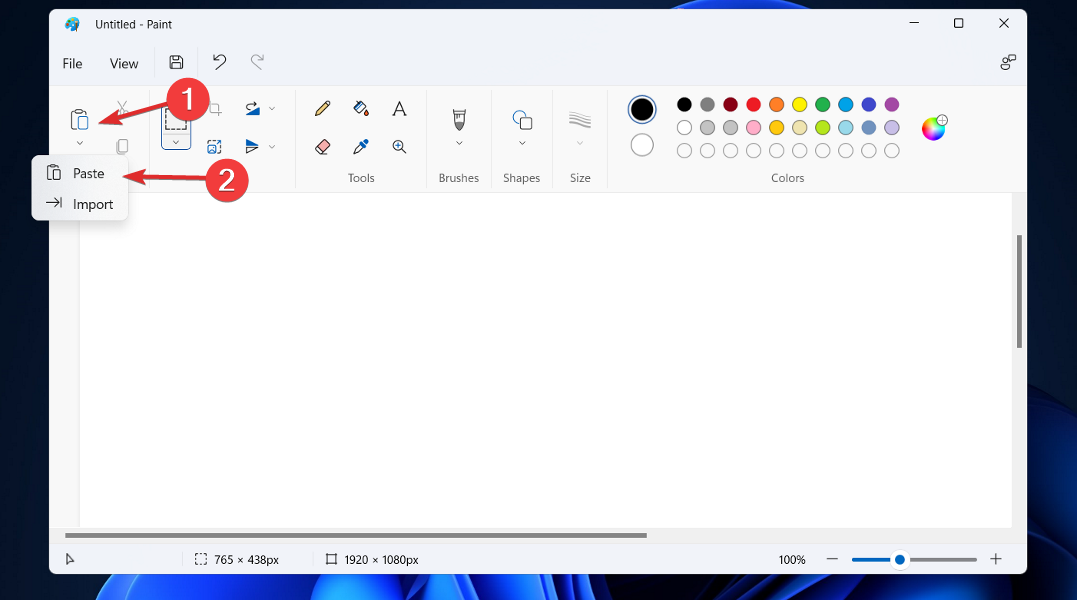Screen dimensions: 1077x600
Task: Select the Eraser tool
Action: click(x=322, y=146)
